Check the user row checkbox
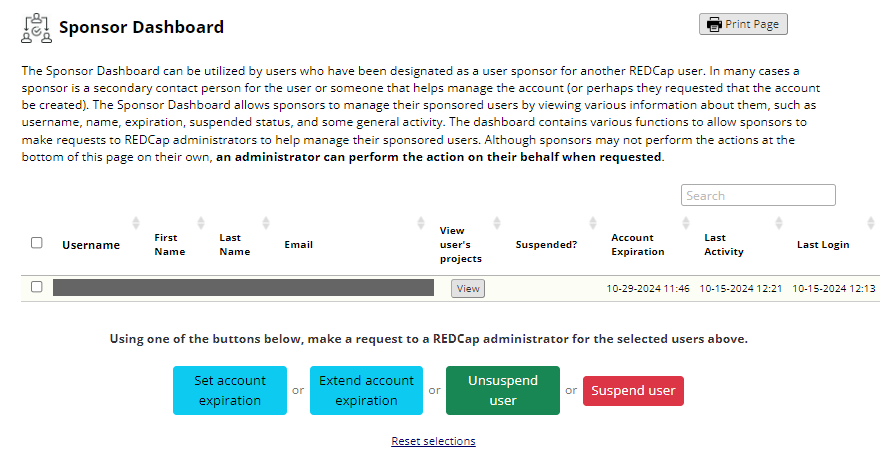The image size is (888, 453). 37,287
